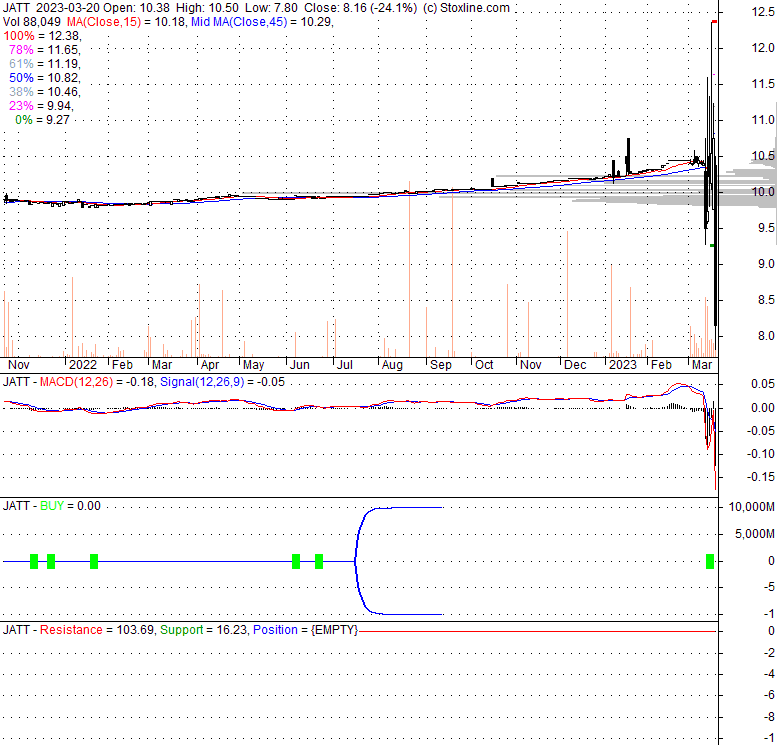Image resolution: width=778 pixels, height=746 pixels.
Task: Click the 2022 label on the time axis
Action: 82,366
